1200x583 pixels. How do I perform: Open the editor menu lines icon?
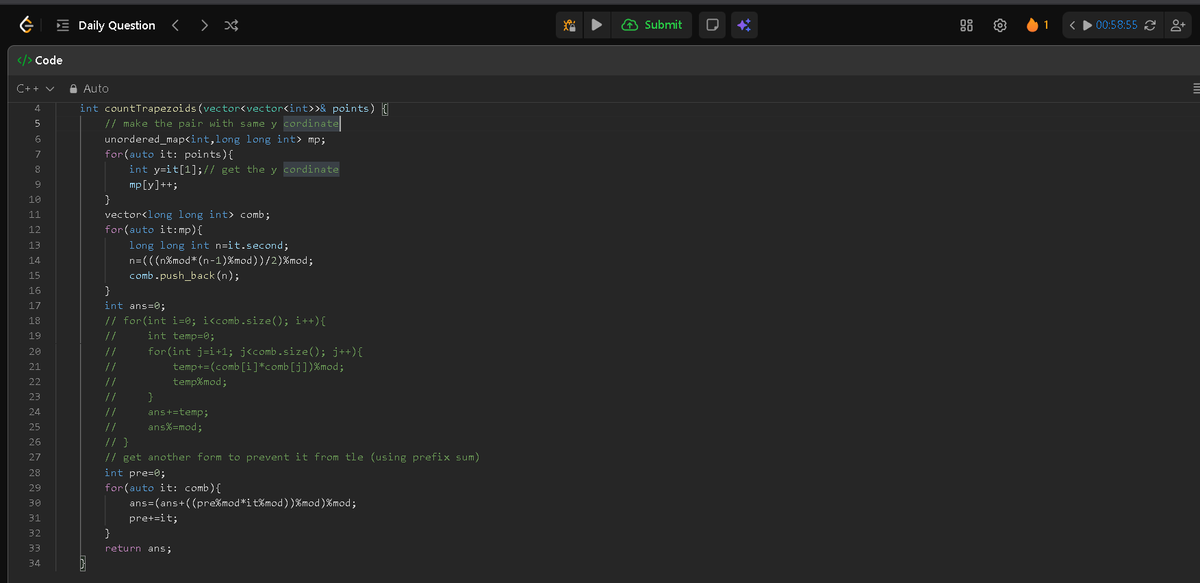click(x=1195, y=89)
